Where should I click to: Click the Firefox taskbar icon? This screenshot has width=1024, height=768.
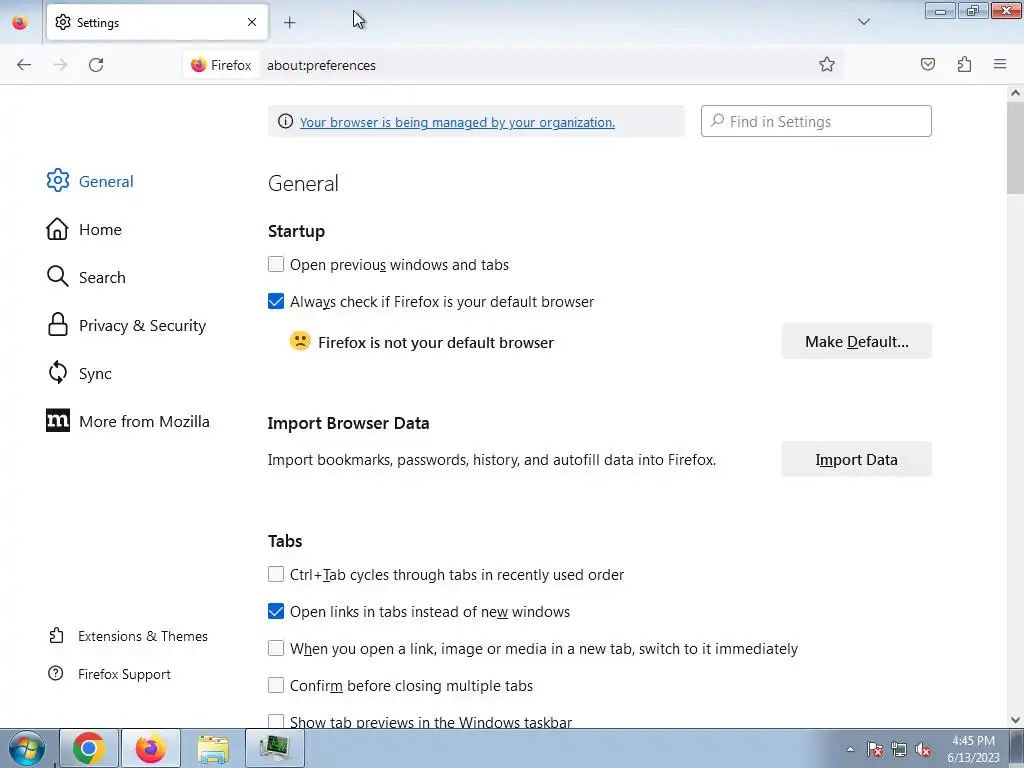point(150,748)
